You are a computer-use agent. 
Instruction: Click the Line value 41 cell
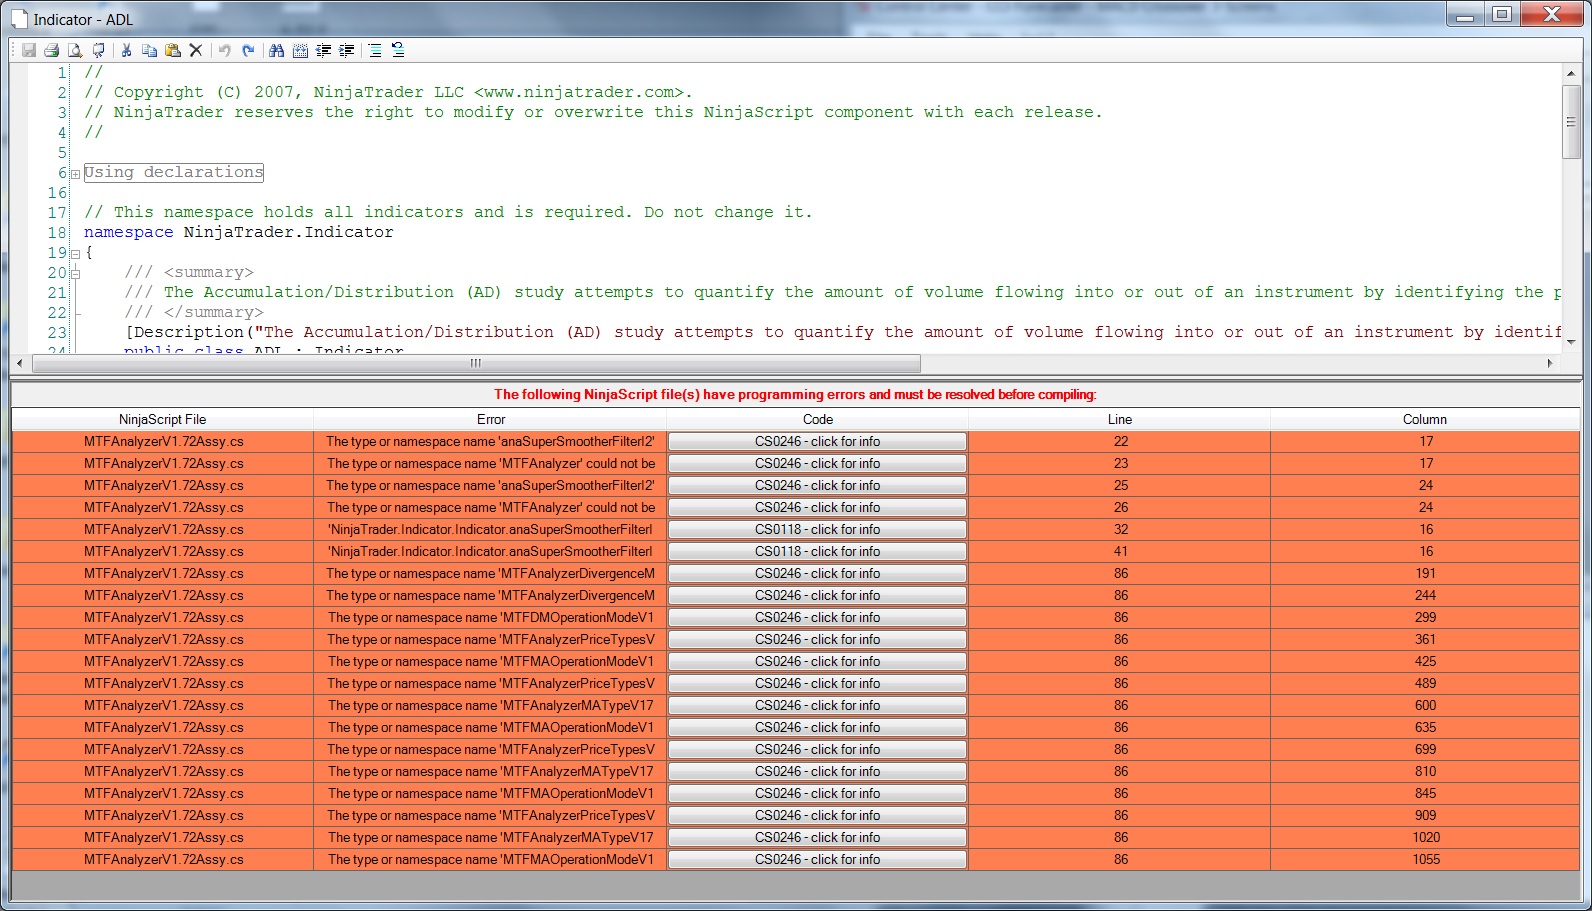pyautogui.click(x=1120, y=552)
